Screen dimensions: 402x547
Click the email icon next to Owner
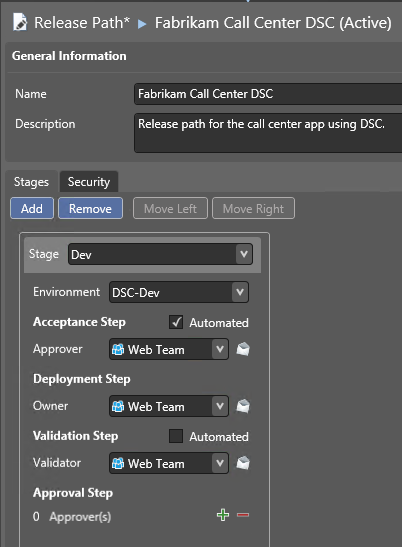click(x=243, y=406)
